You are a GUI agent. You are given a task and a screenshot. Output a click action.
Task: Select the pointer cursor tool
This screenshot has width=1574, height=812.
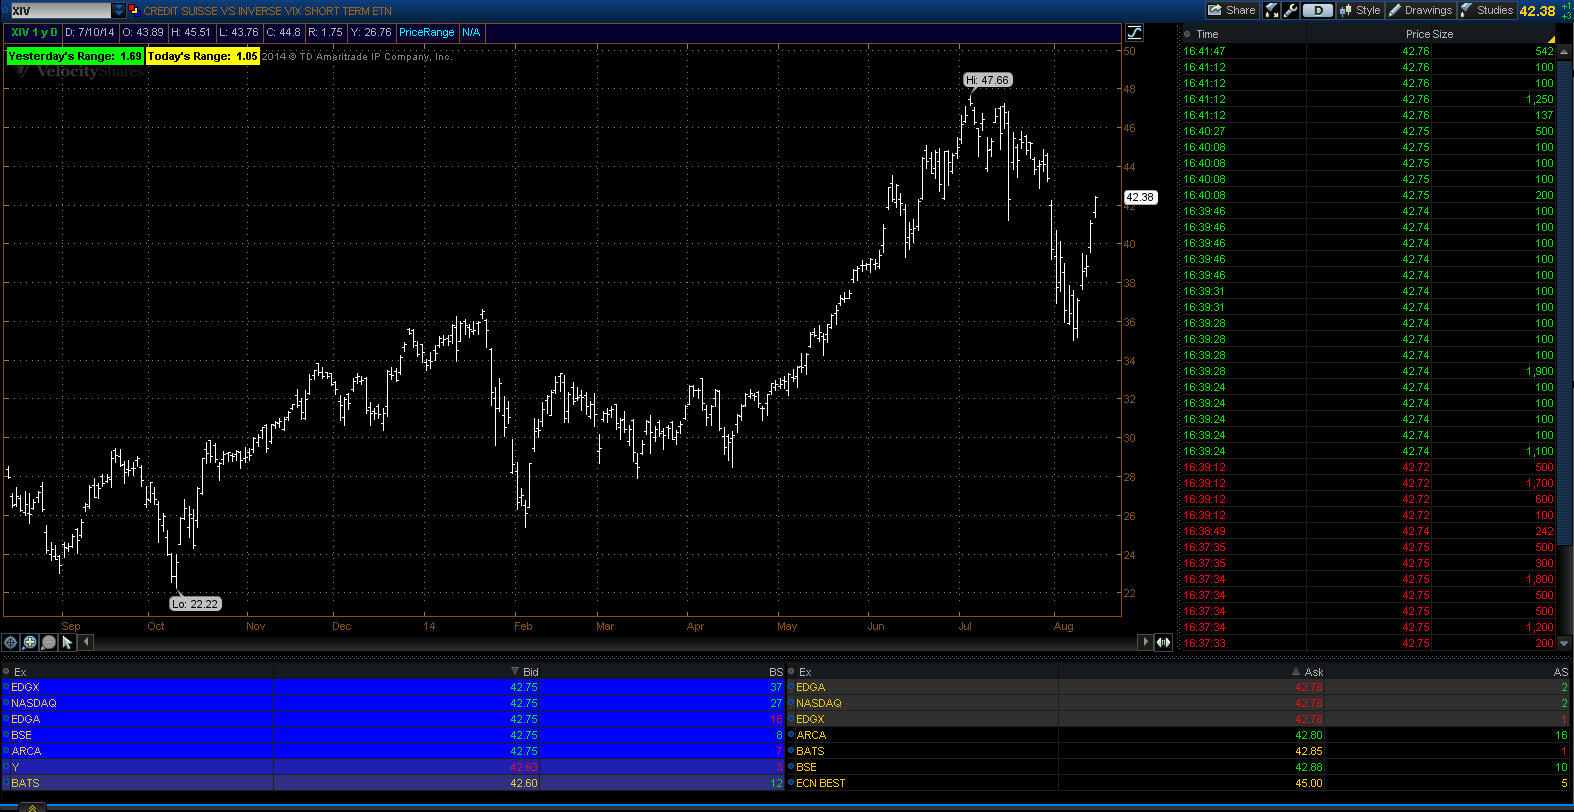click(67, 642)
